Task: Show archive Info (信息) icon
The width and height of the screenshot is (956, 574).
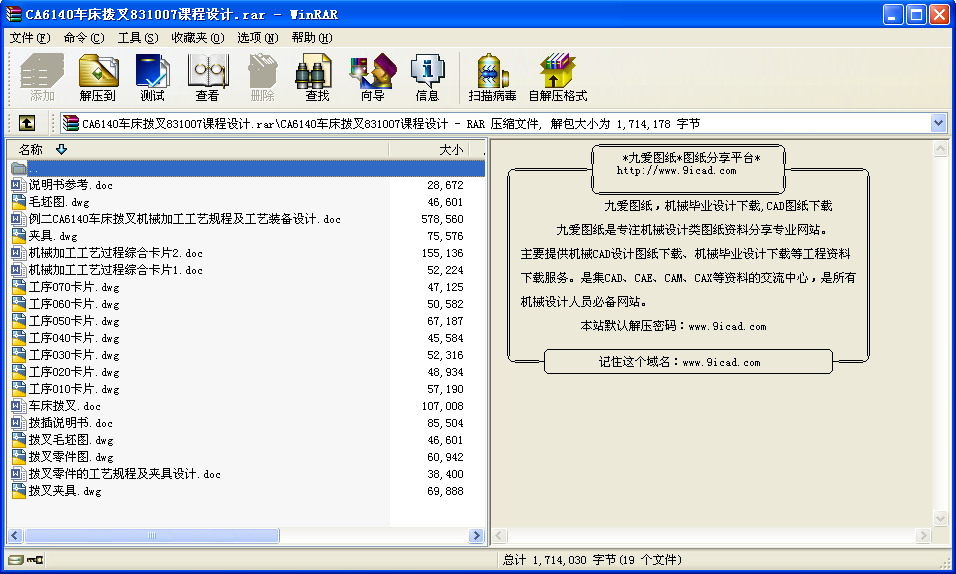Action: pos(427,78)
